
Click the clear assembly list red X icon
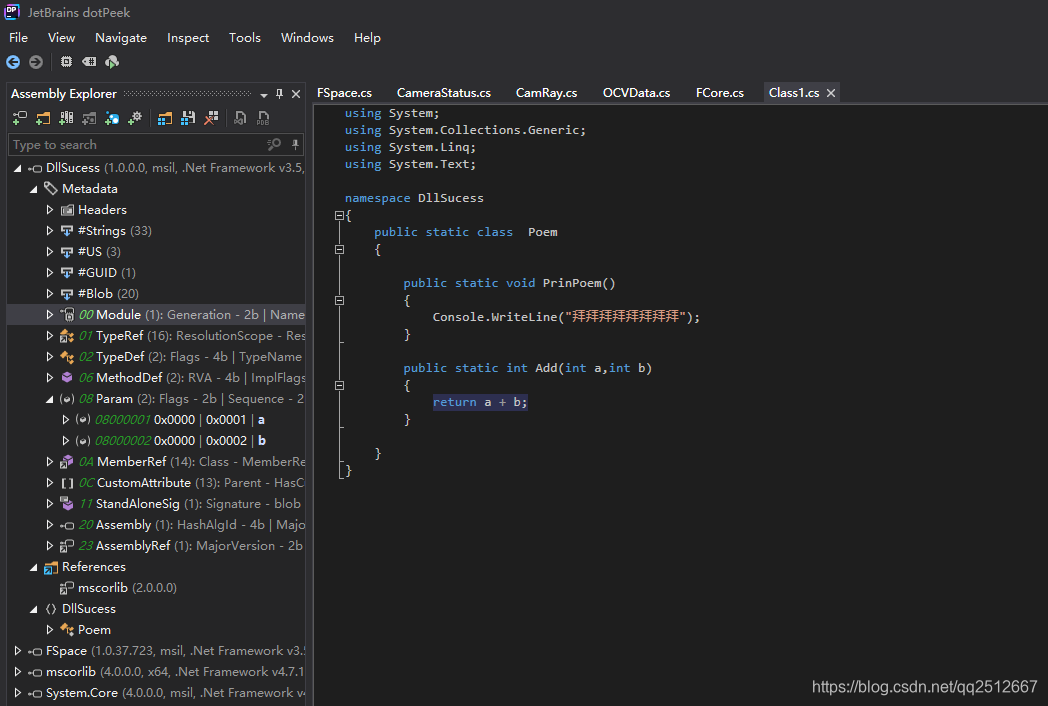(211, 118)
